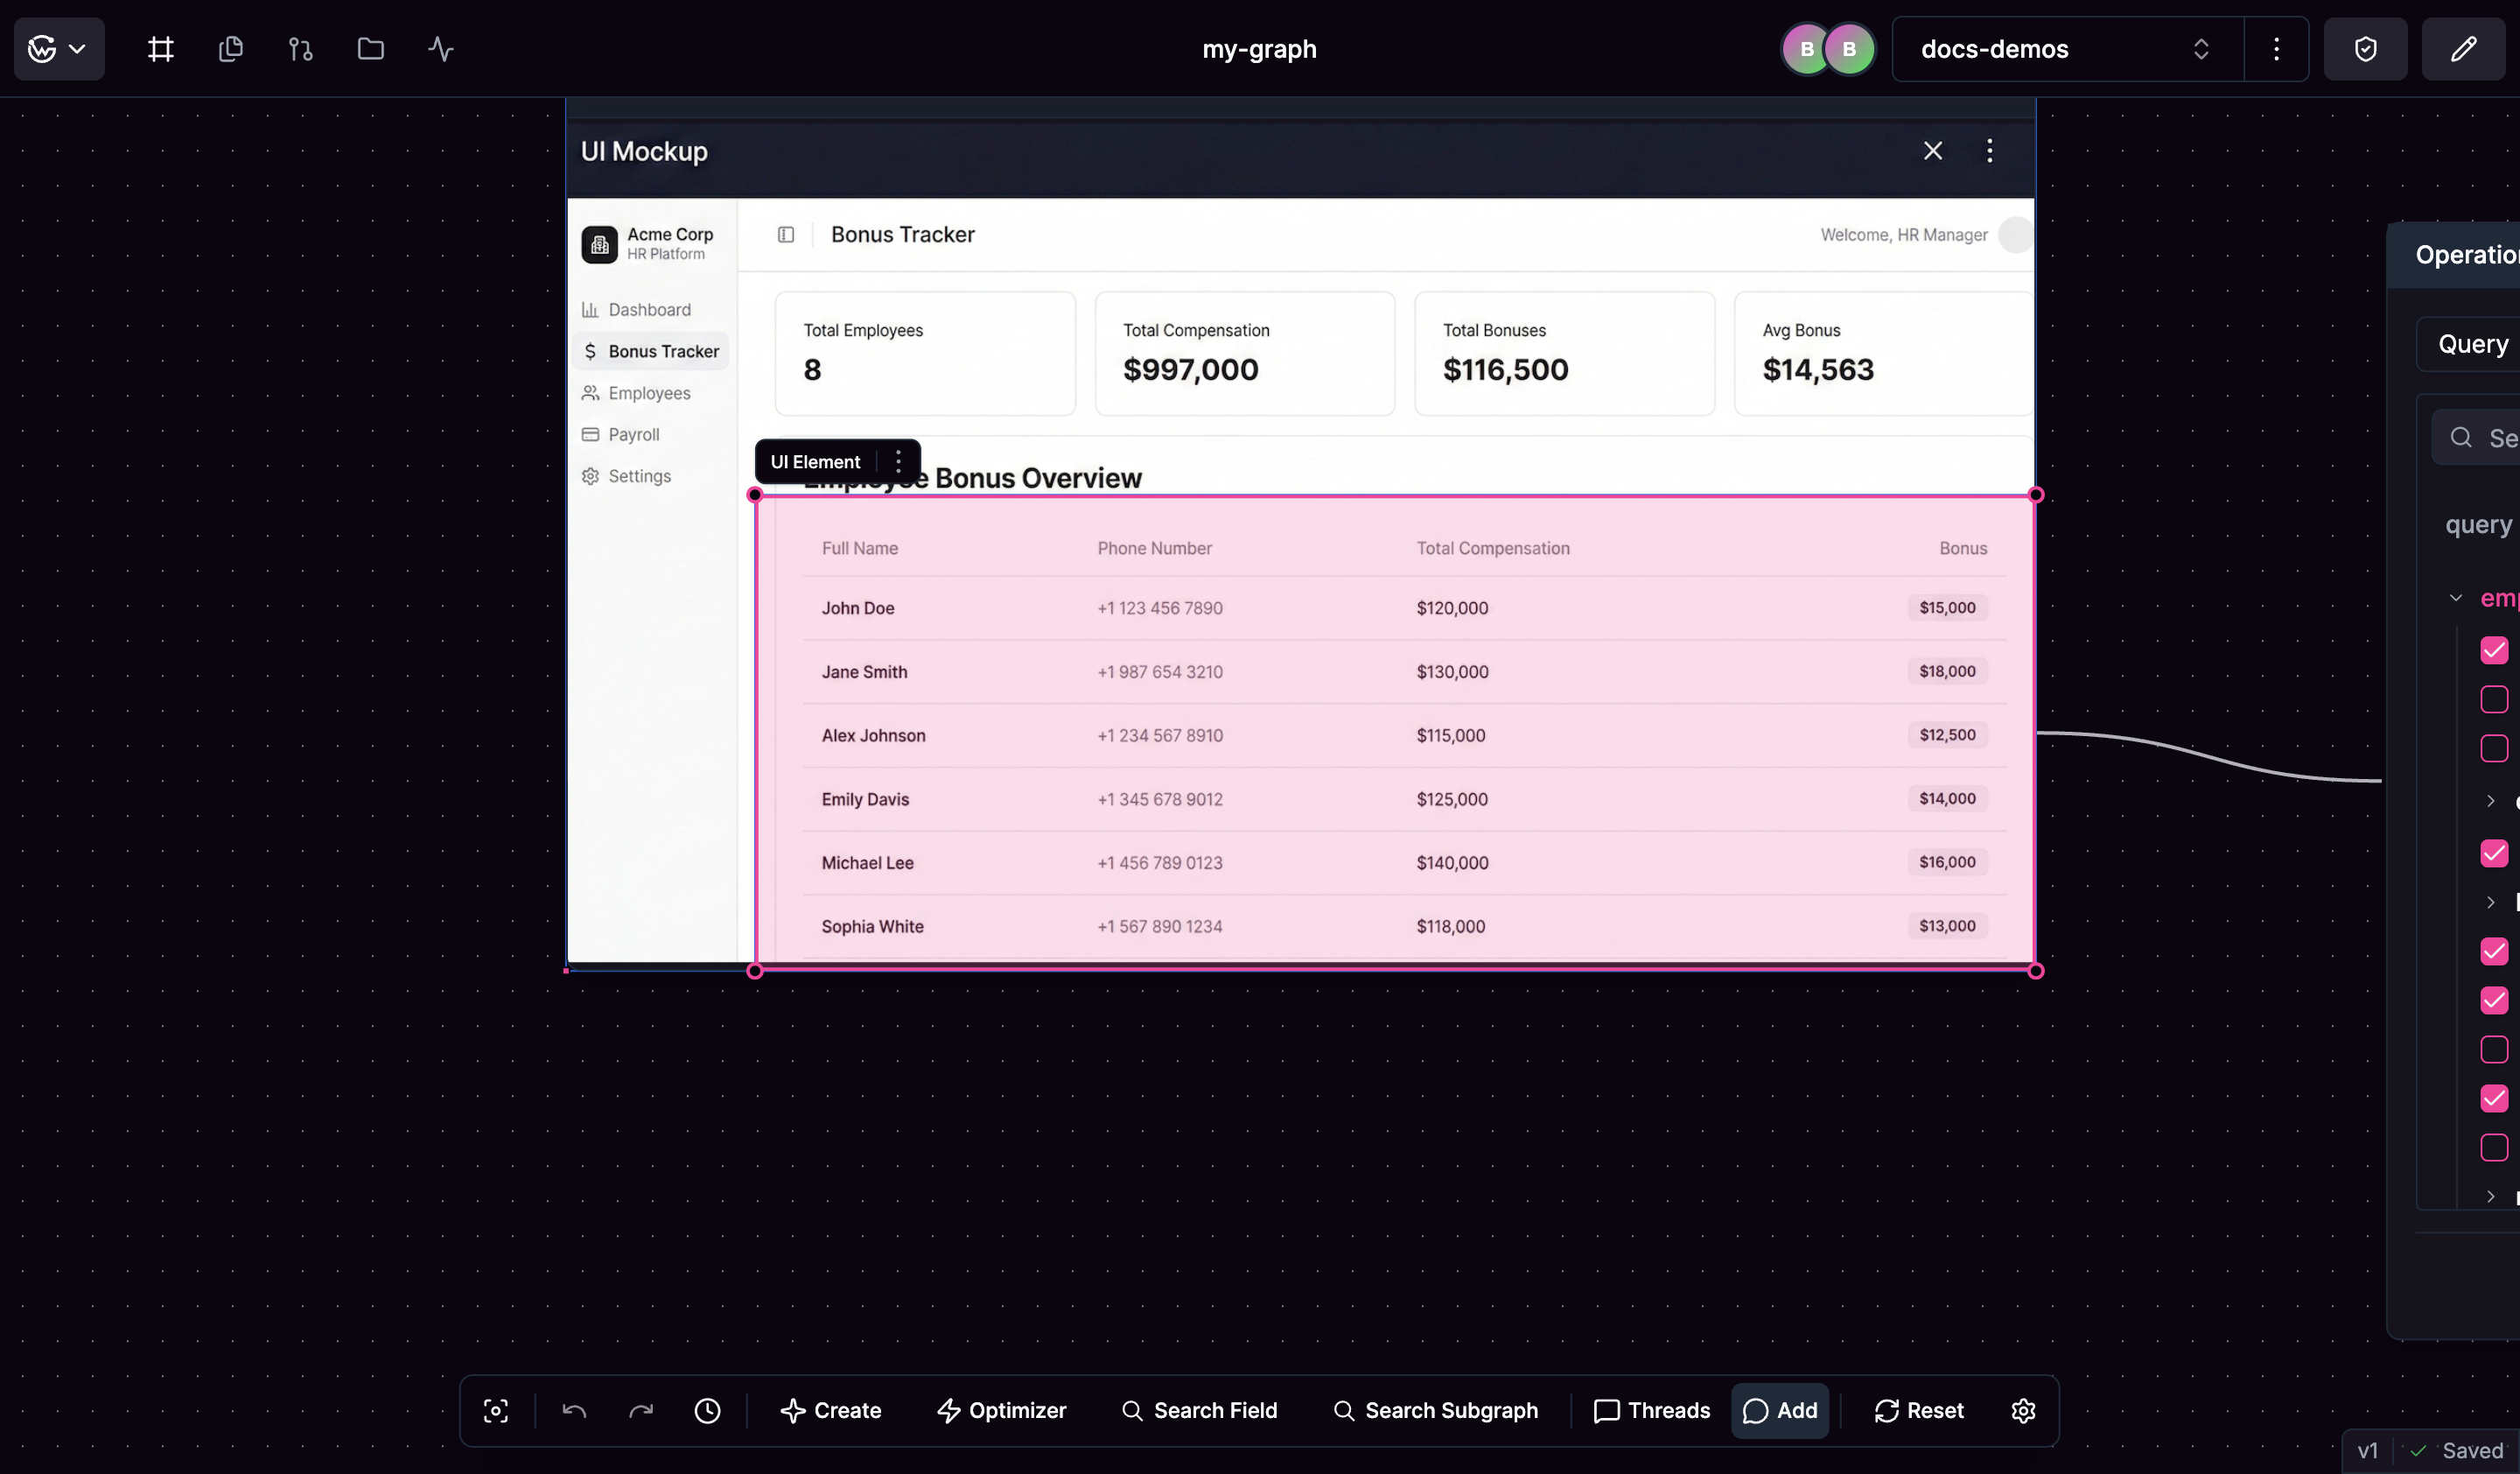Open the history clock icon

click(x=707, y=1410)
